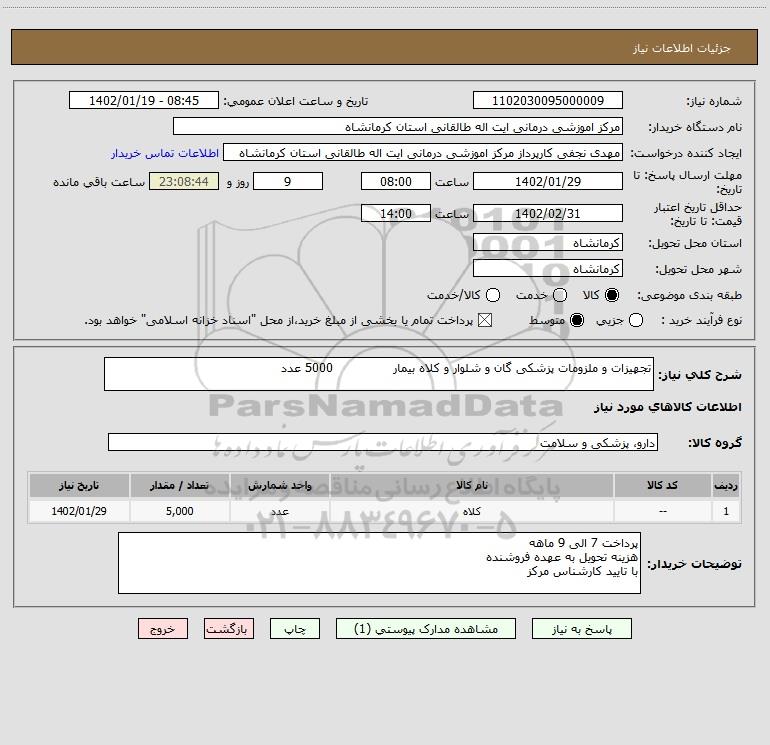Click the 'خروج' exit button
Screen dimensions: 770x745
(x=163, y=629)
